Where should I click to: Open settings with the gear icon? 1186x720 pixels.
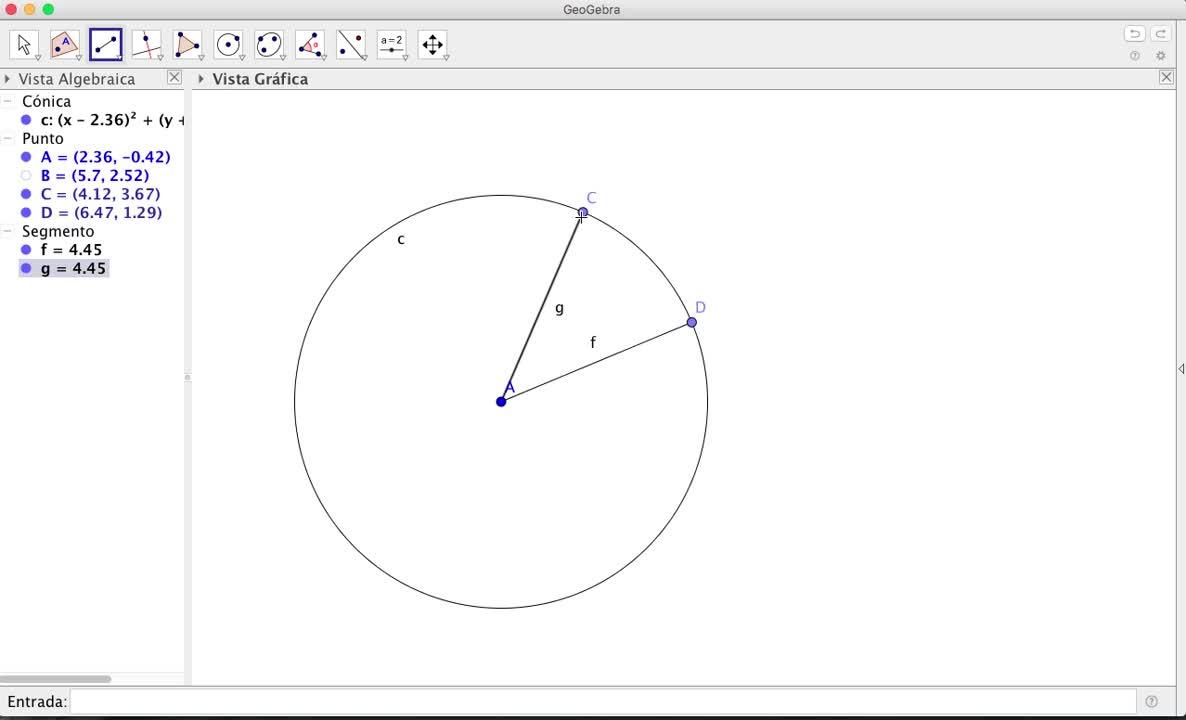[x=1160, y=56]
